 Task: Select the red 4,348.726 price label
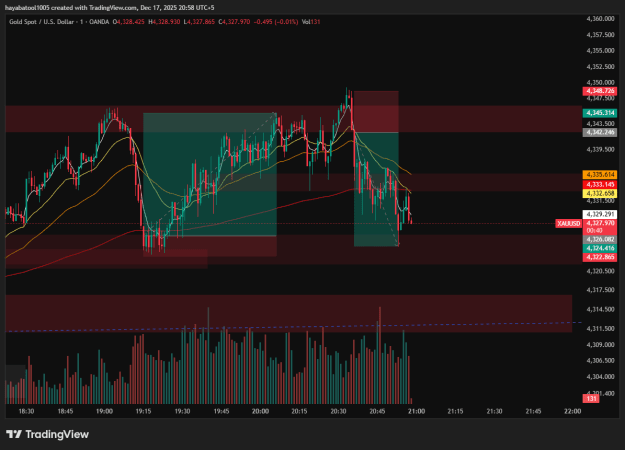click(600, 91)
